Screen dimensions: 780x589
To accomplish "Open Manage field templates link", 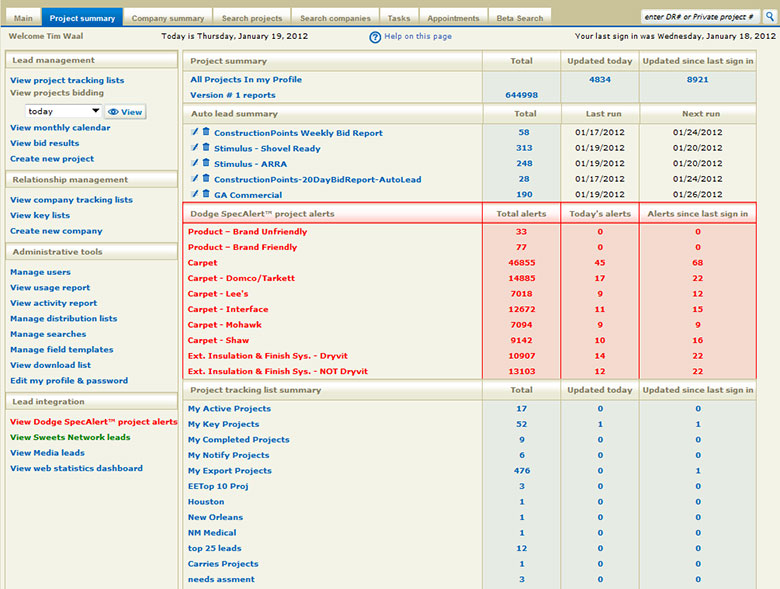I will [62, 349].
